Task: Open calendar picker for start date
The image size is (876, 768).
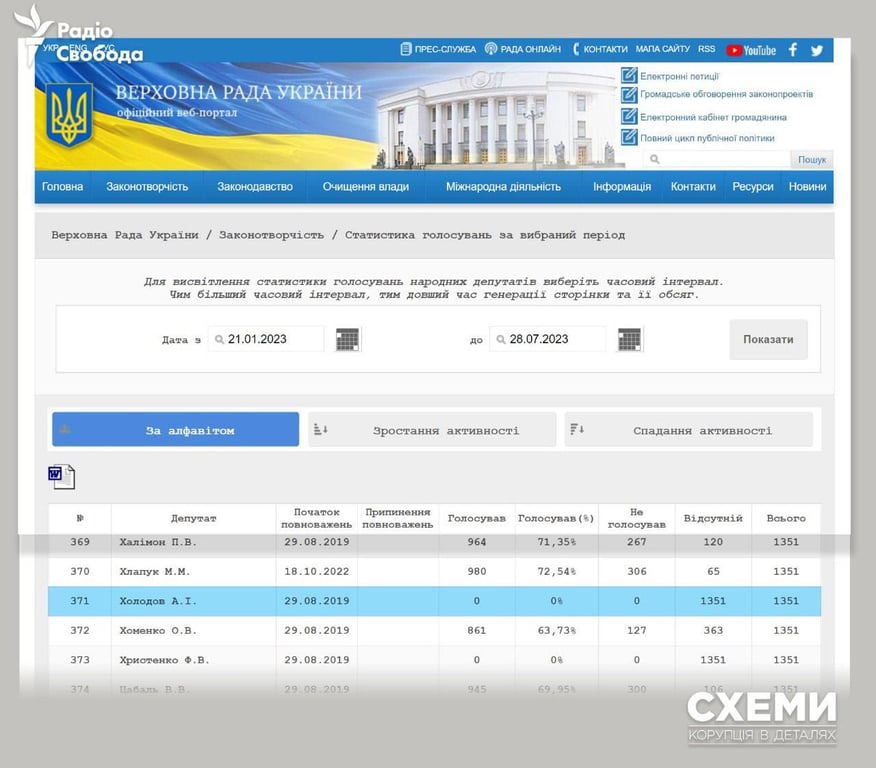Action: 348,340
